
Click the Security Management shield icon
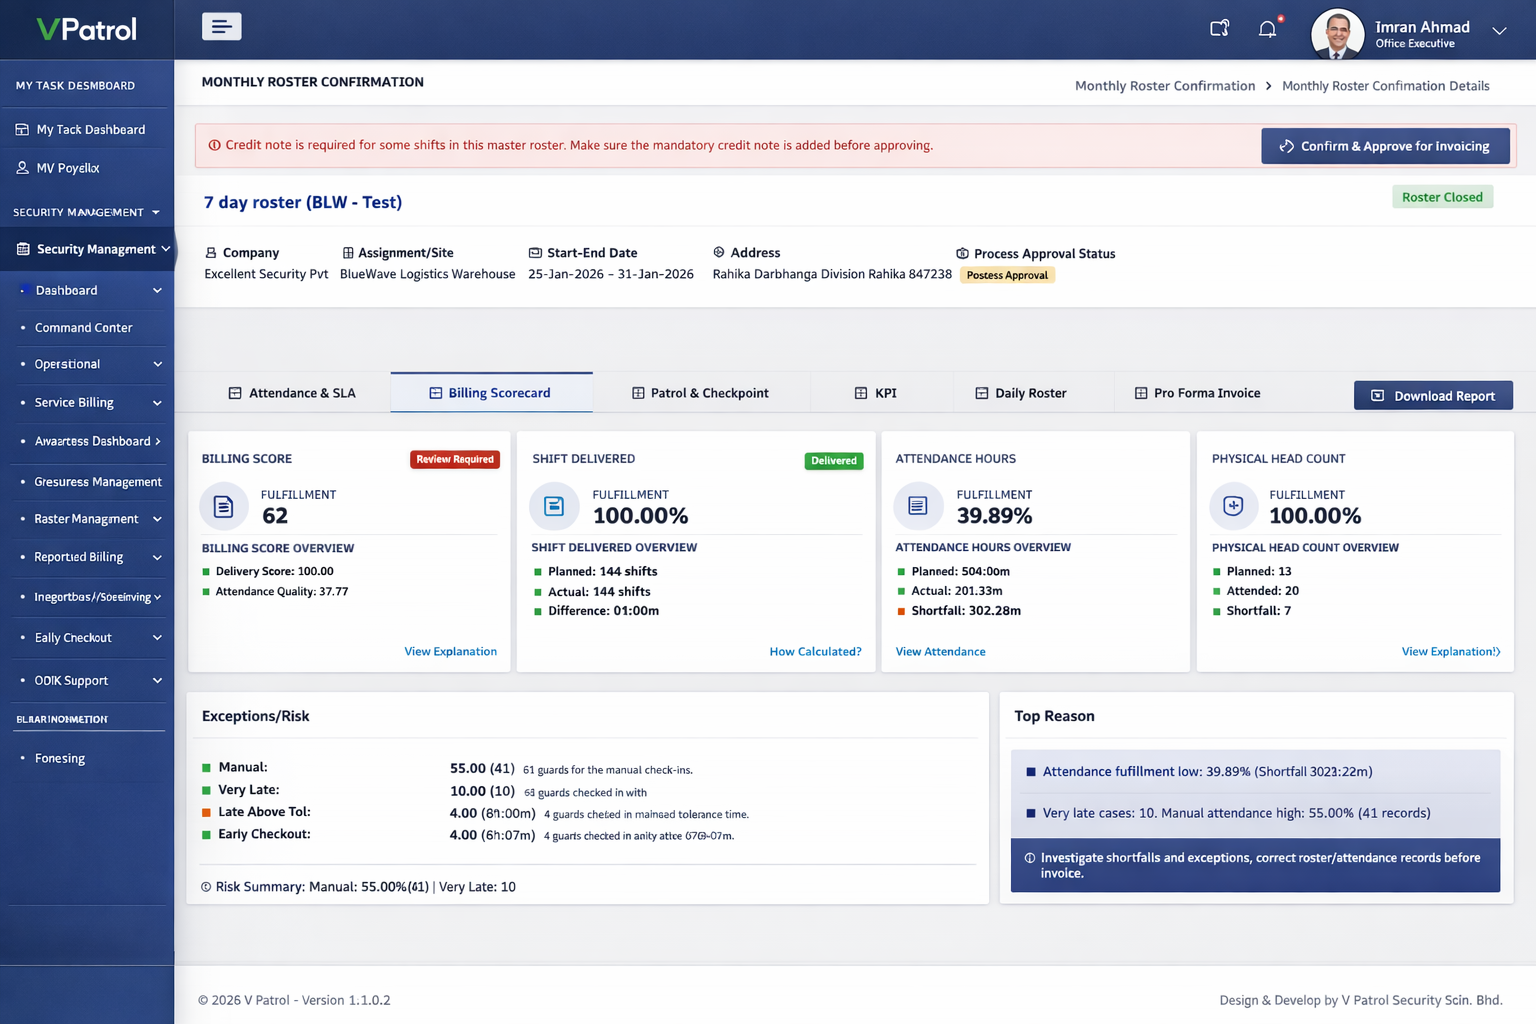(x=22, y=249)
